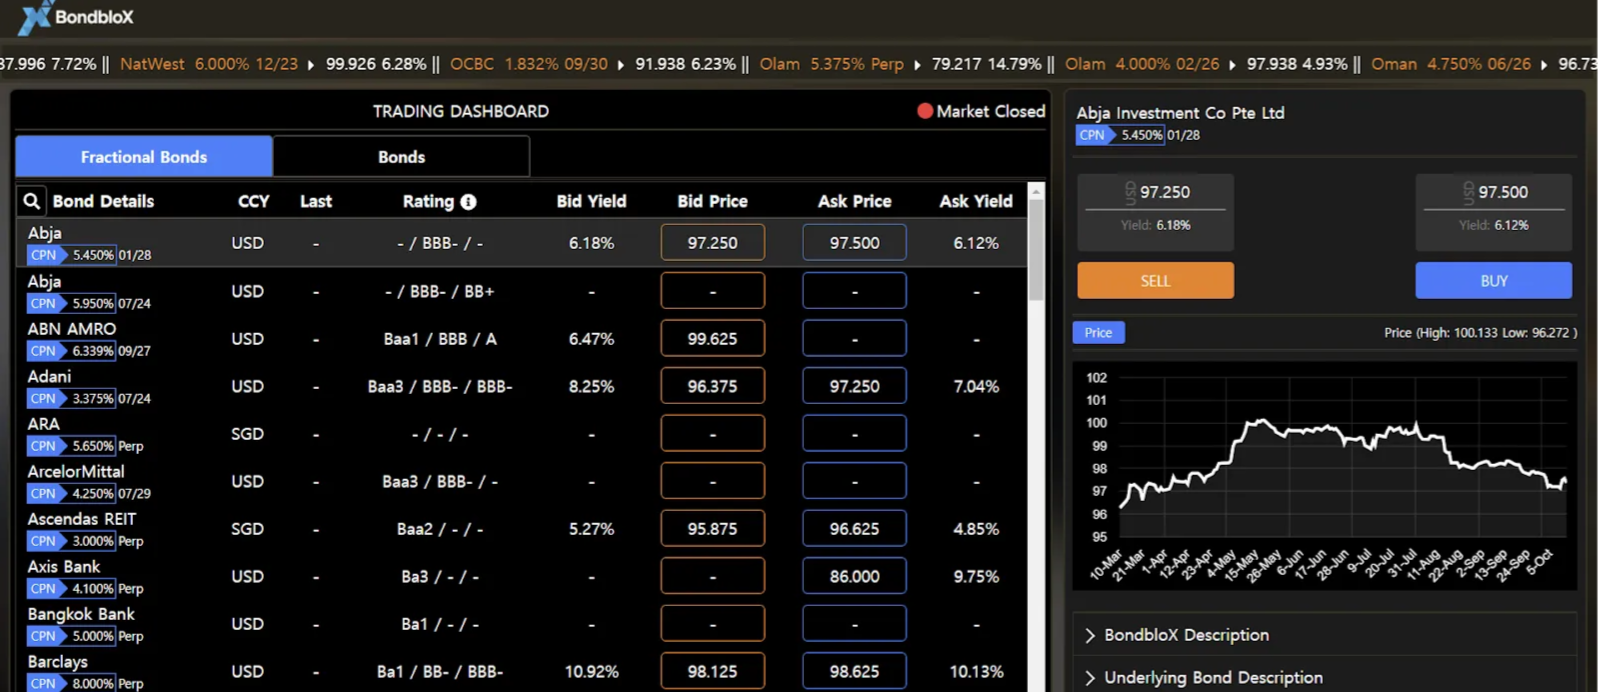Sort by the Bond Details column header

tap(103, 201)
